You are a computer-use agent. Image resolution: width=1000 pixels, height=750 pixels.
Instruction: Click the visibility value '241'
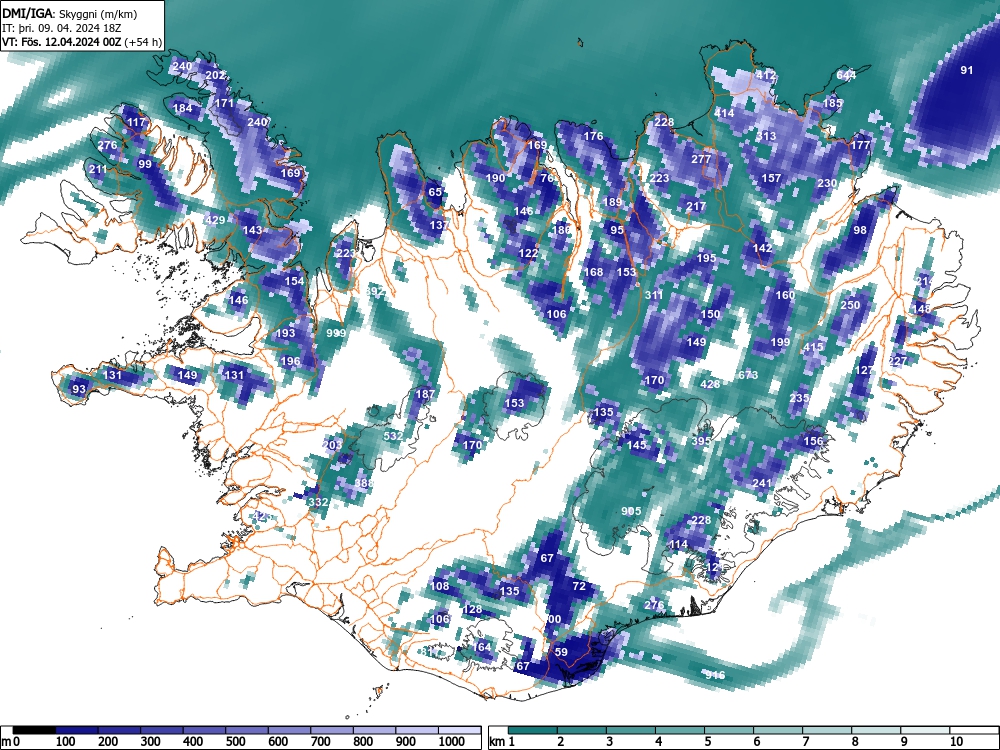pos(762,483)
